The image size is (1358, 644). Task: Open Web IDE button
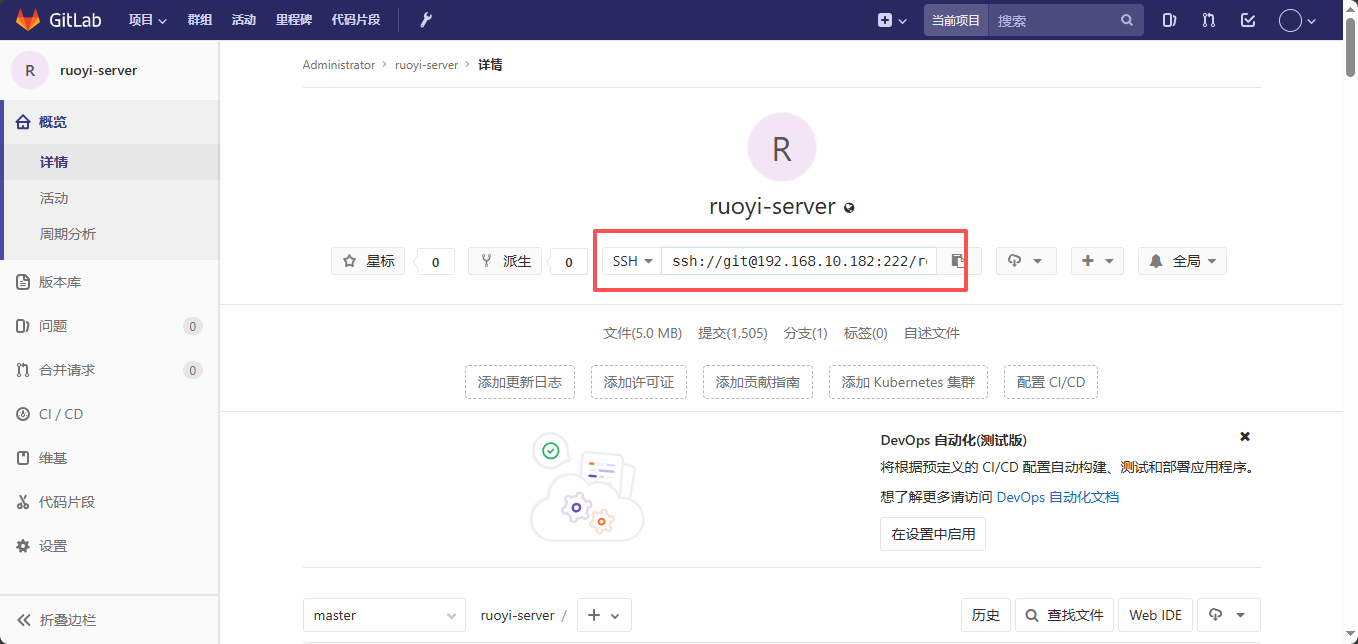(1155, 615)
